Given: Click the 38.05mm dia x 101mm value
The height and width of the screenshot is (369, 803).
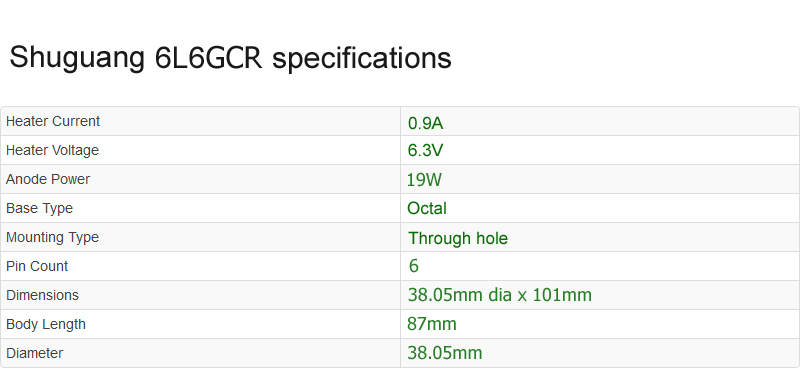Looking at the screenshot, I should [x=500, y=295].
